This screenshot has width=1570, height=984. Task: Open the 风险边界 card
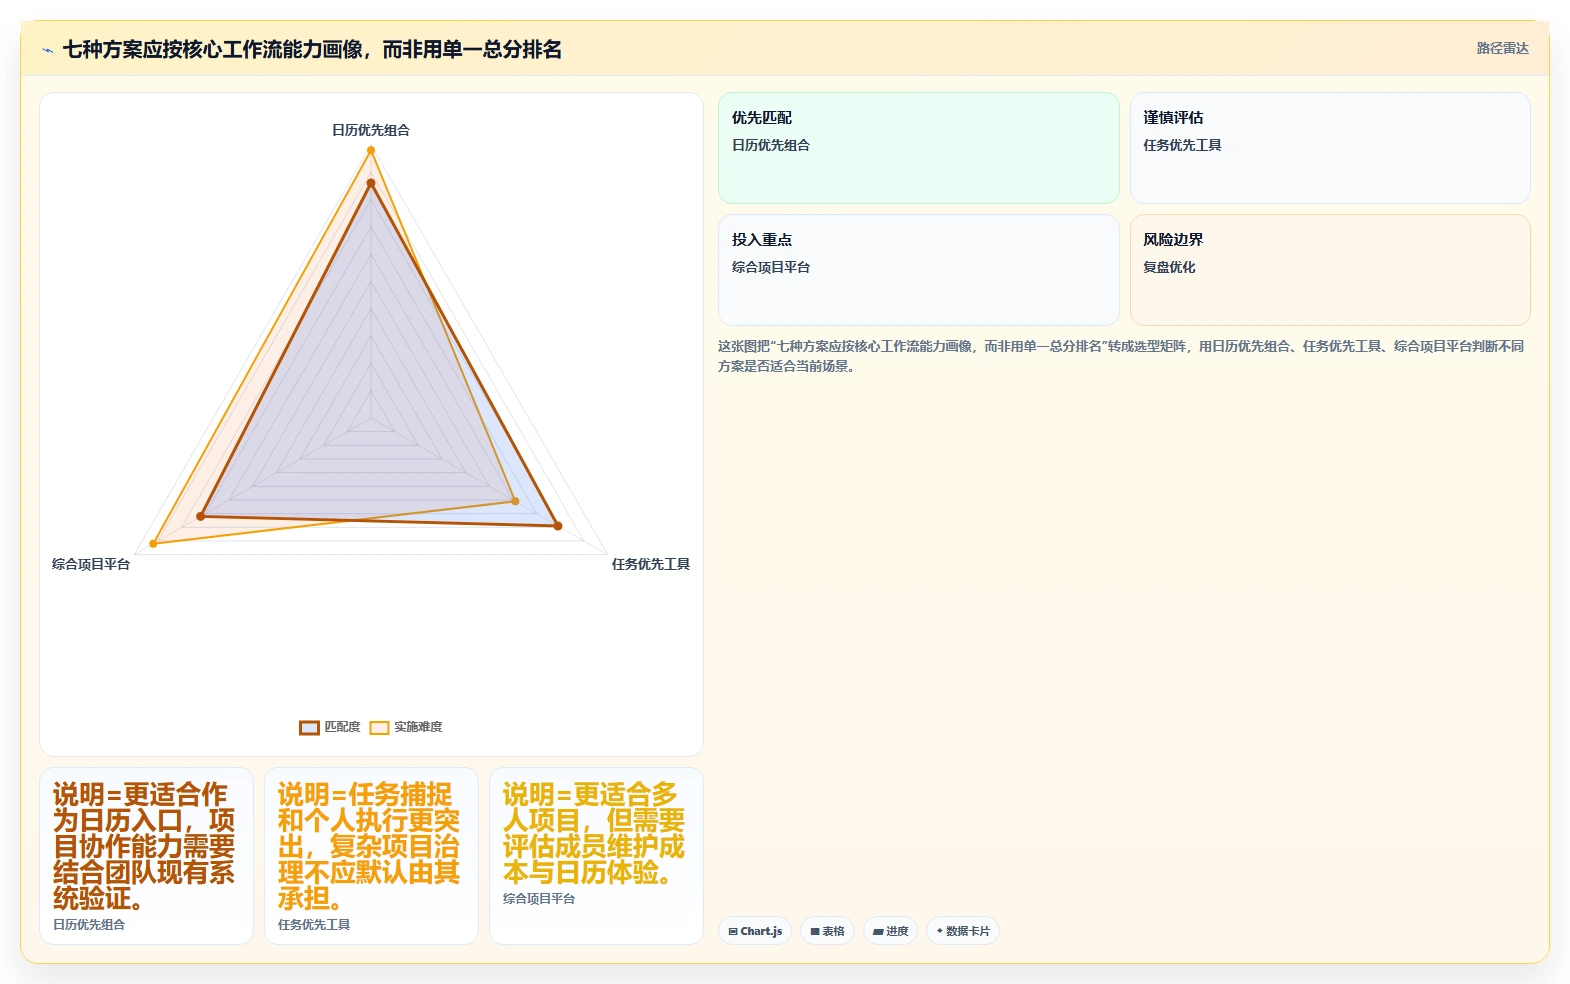click(1330, 270)
